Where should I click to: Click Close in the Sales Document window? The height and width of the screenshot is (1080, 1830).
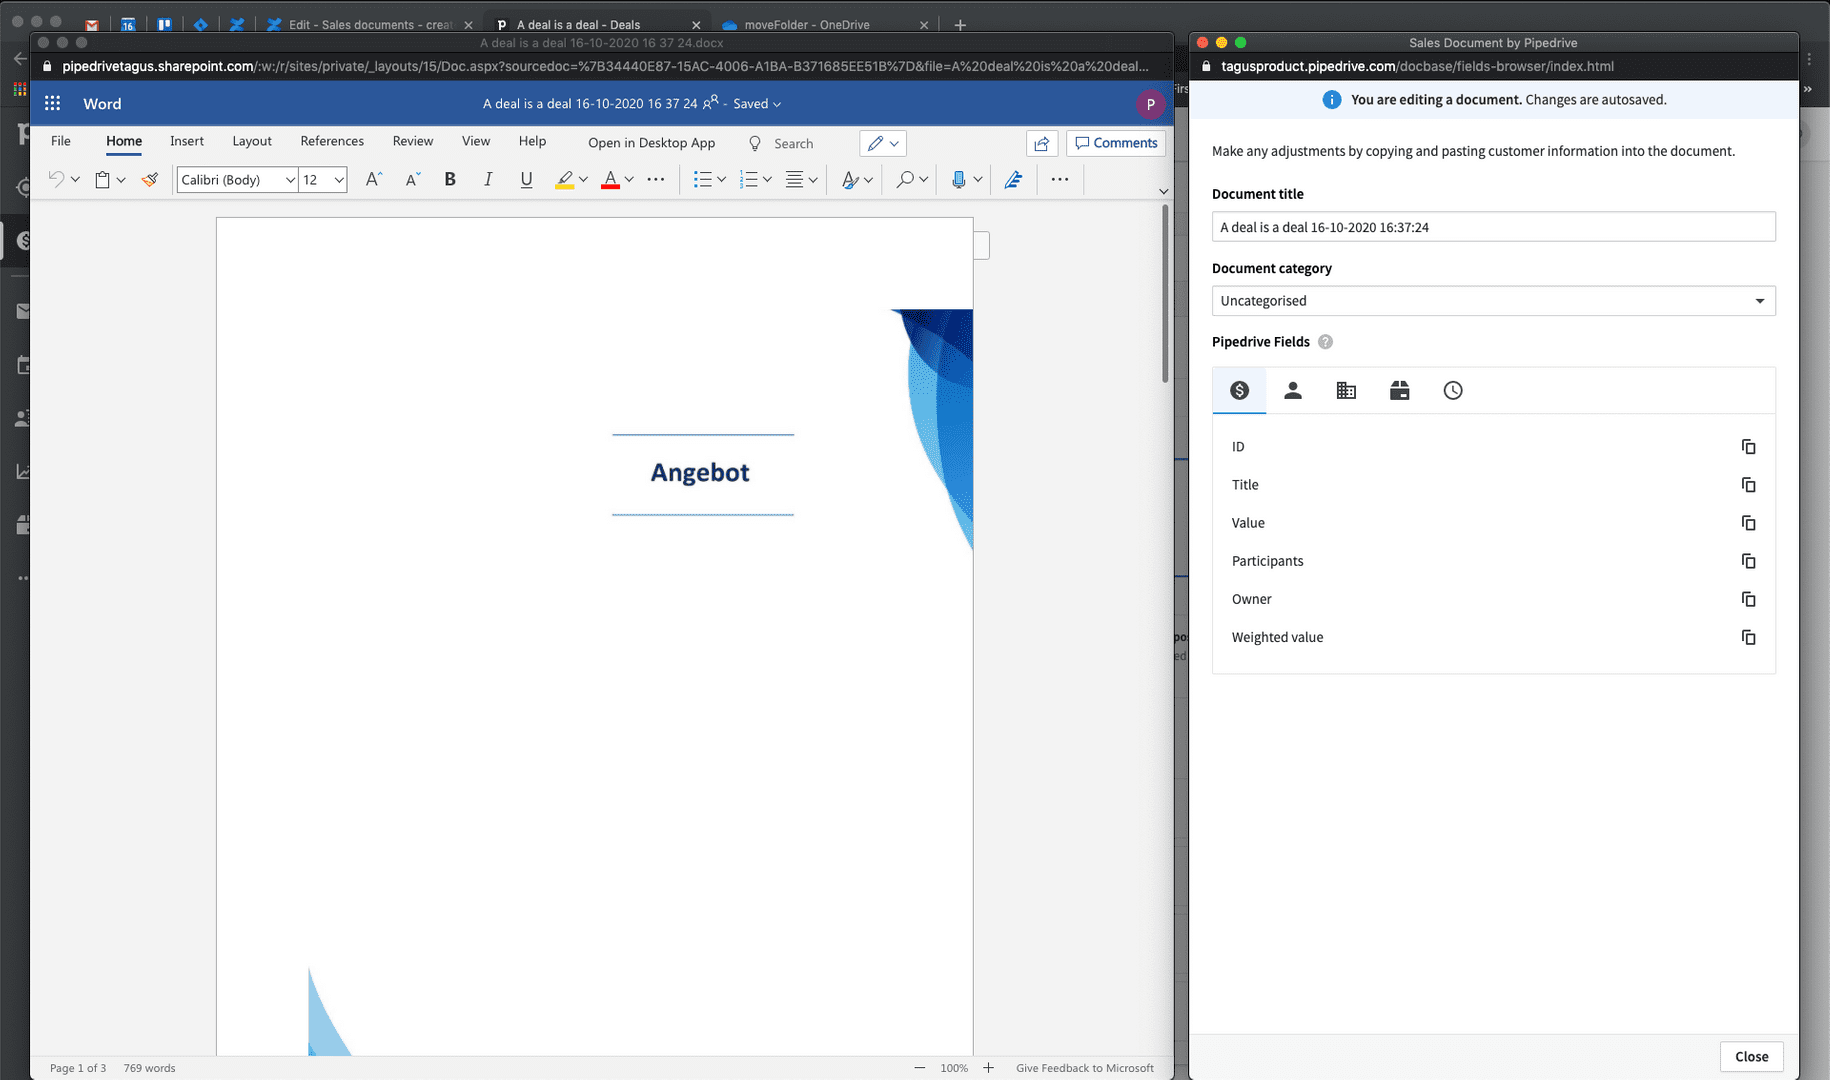(x=1751, y=1057)
